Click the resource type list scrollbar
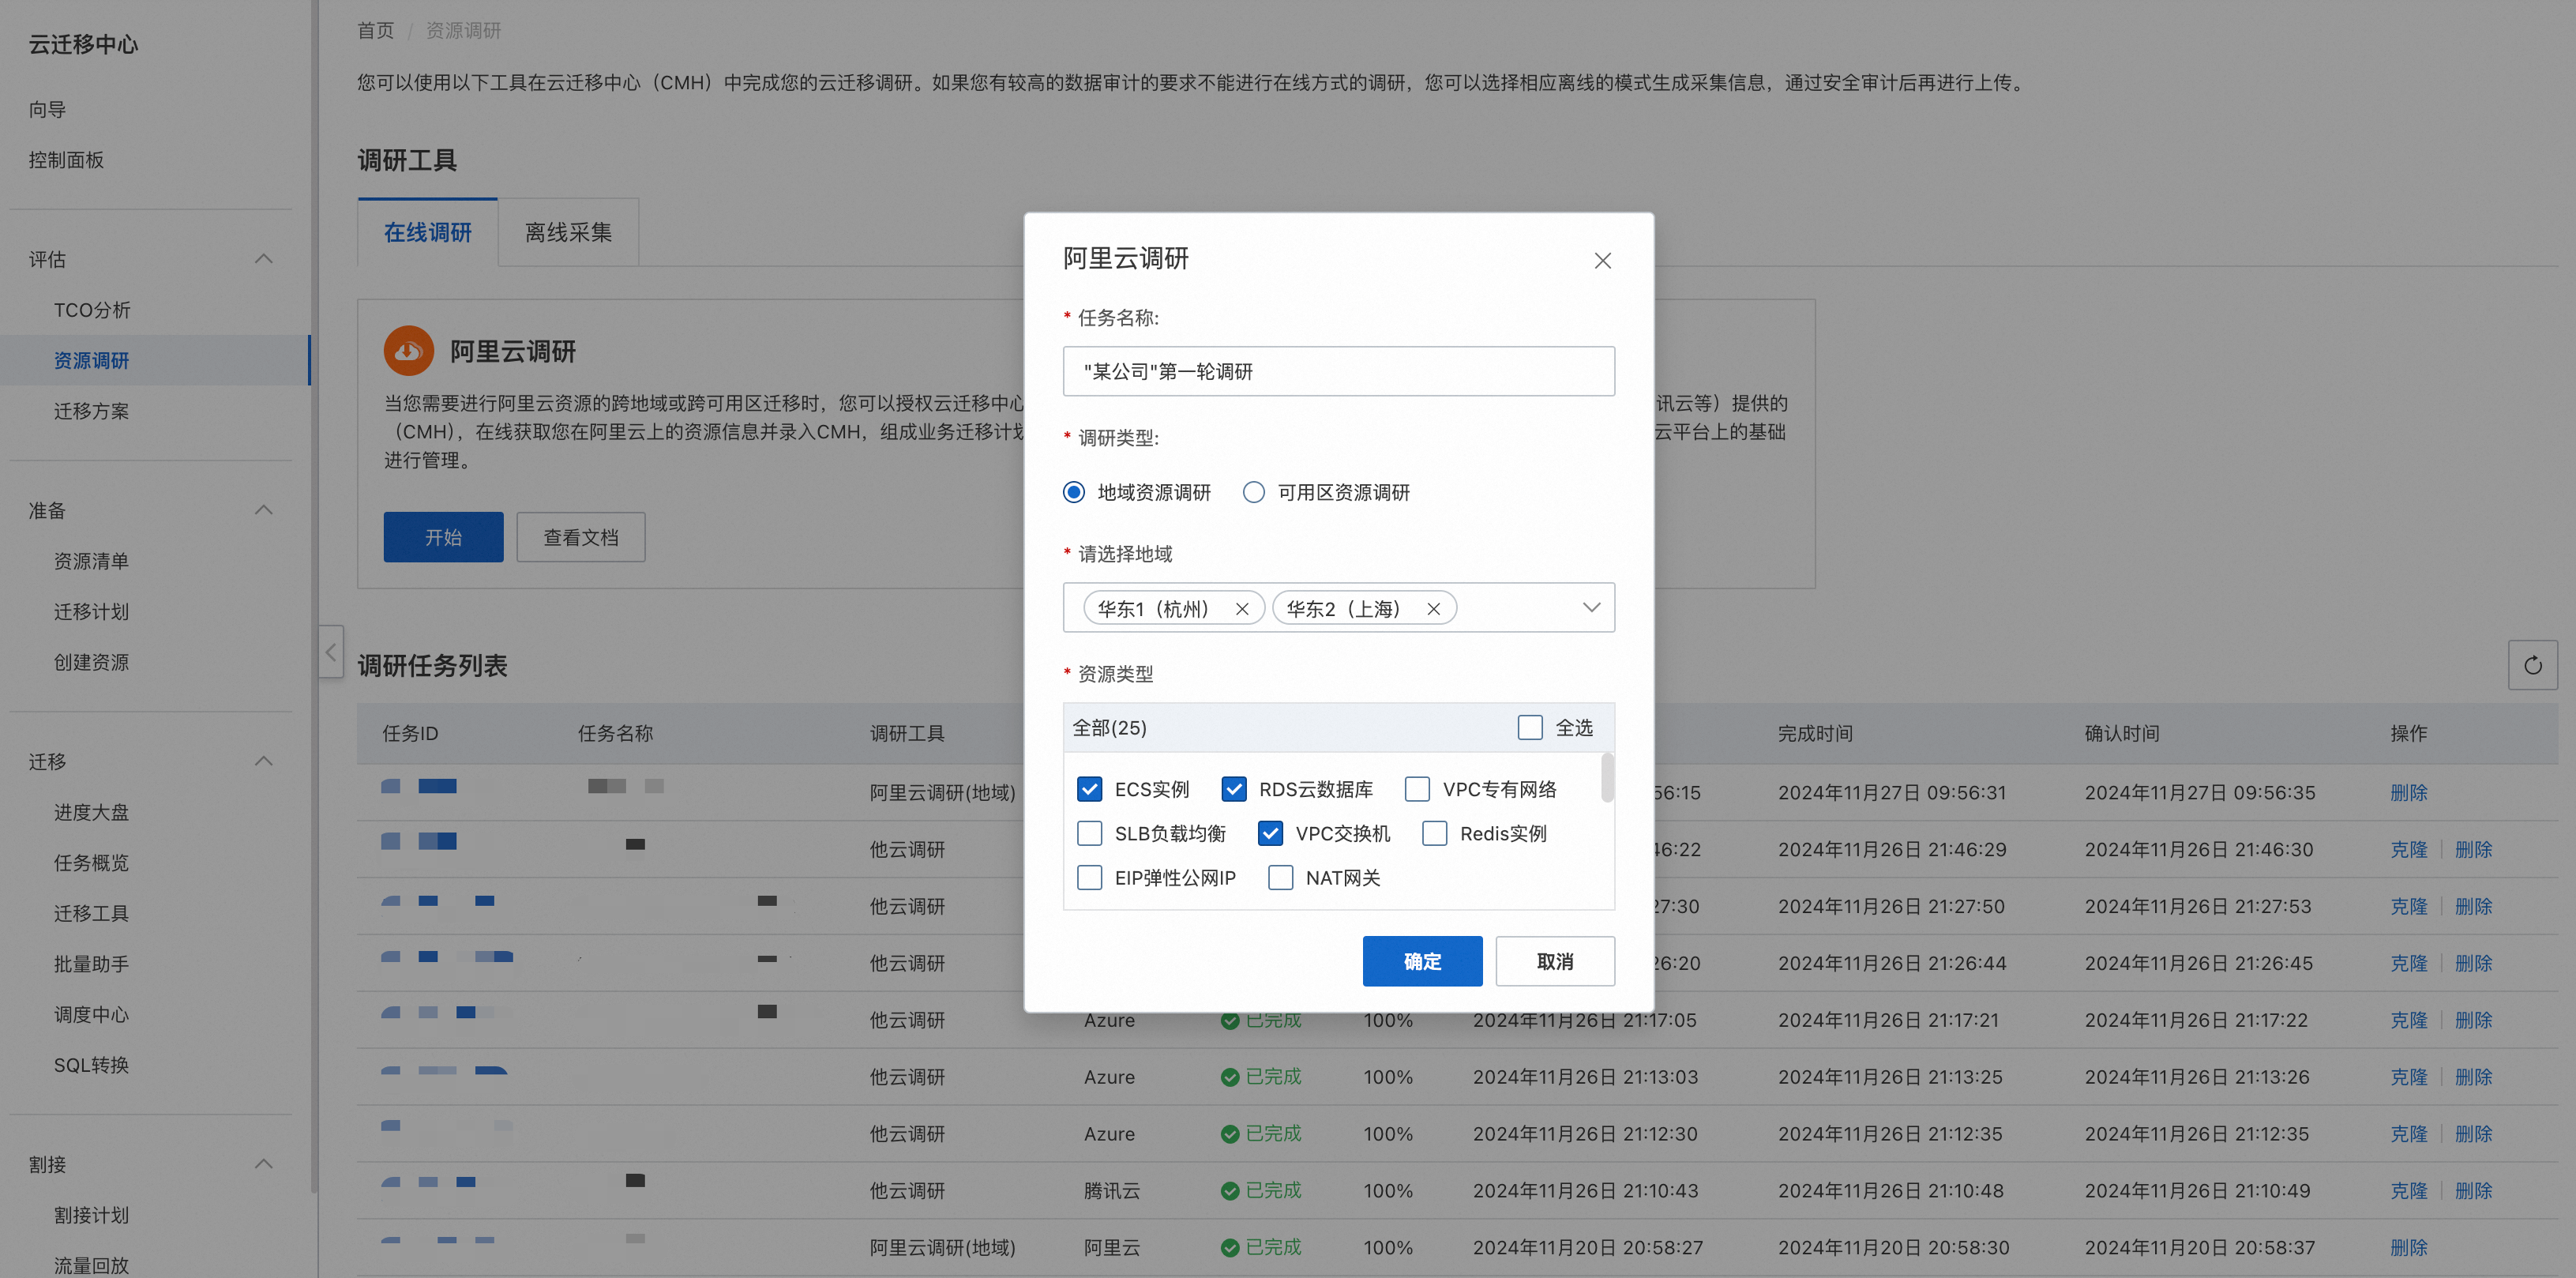This screenshot has width=2576, height=1278. (1606, 777)
